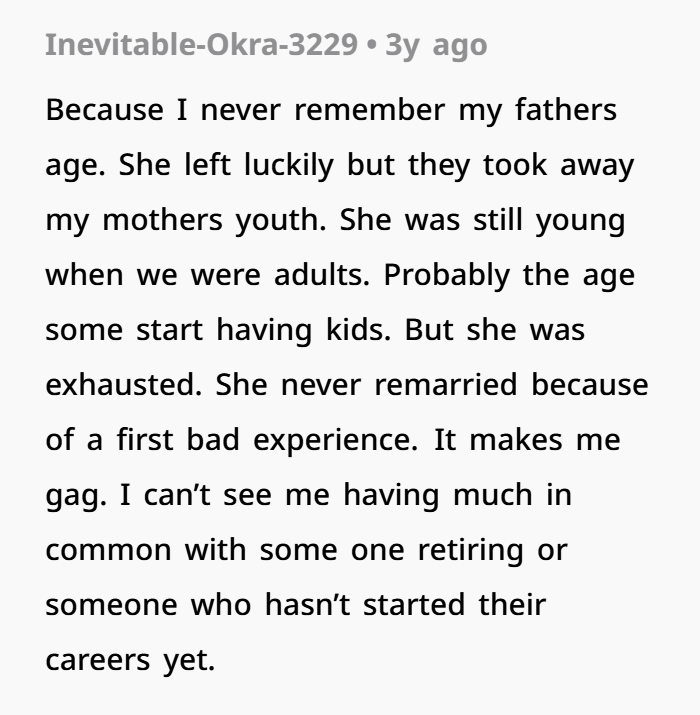The height and width of the screenshot is (715, 700).
Task: Click the words "took away" in the comment
Action: pos(563,165)
